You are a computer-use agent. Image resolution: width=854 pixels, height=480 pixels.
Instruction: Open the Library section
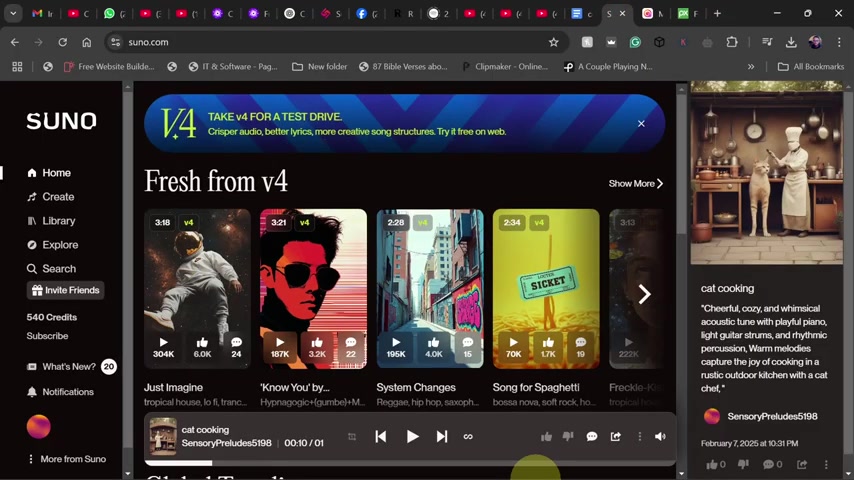pos(51,221)
